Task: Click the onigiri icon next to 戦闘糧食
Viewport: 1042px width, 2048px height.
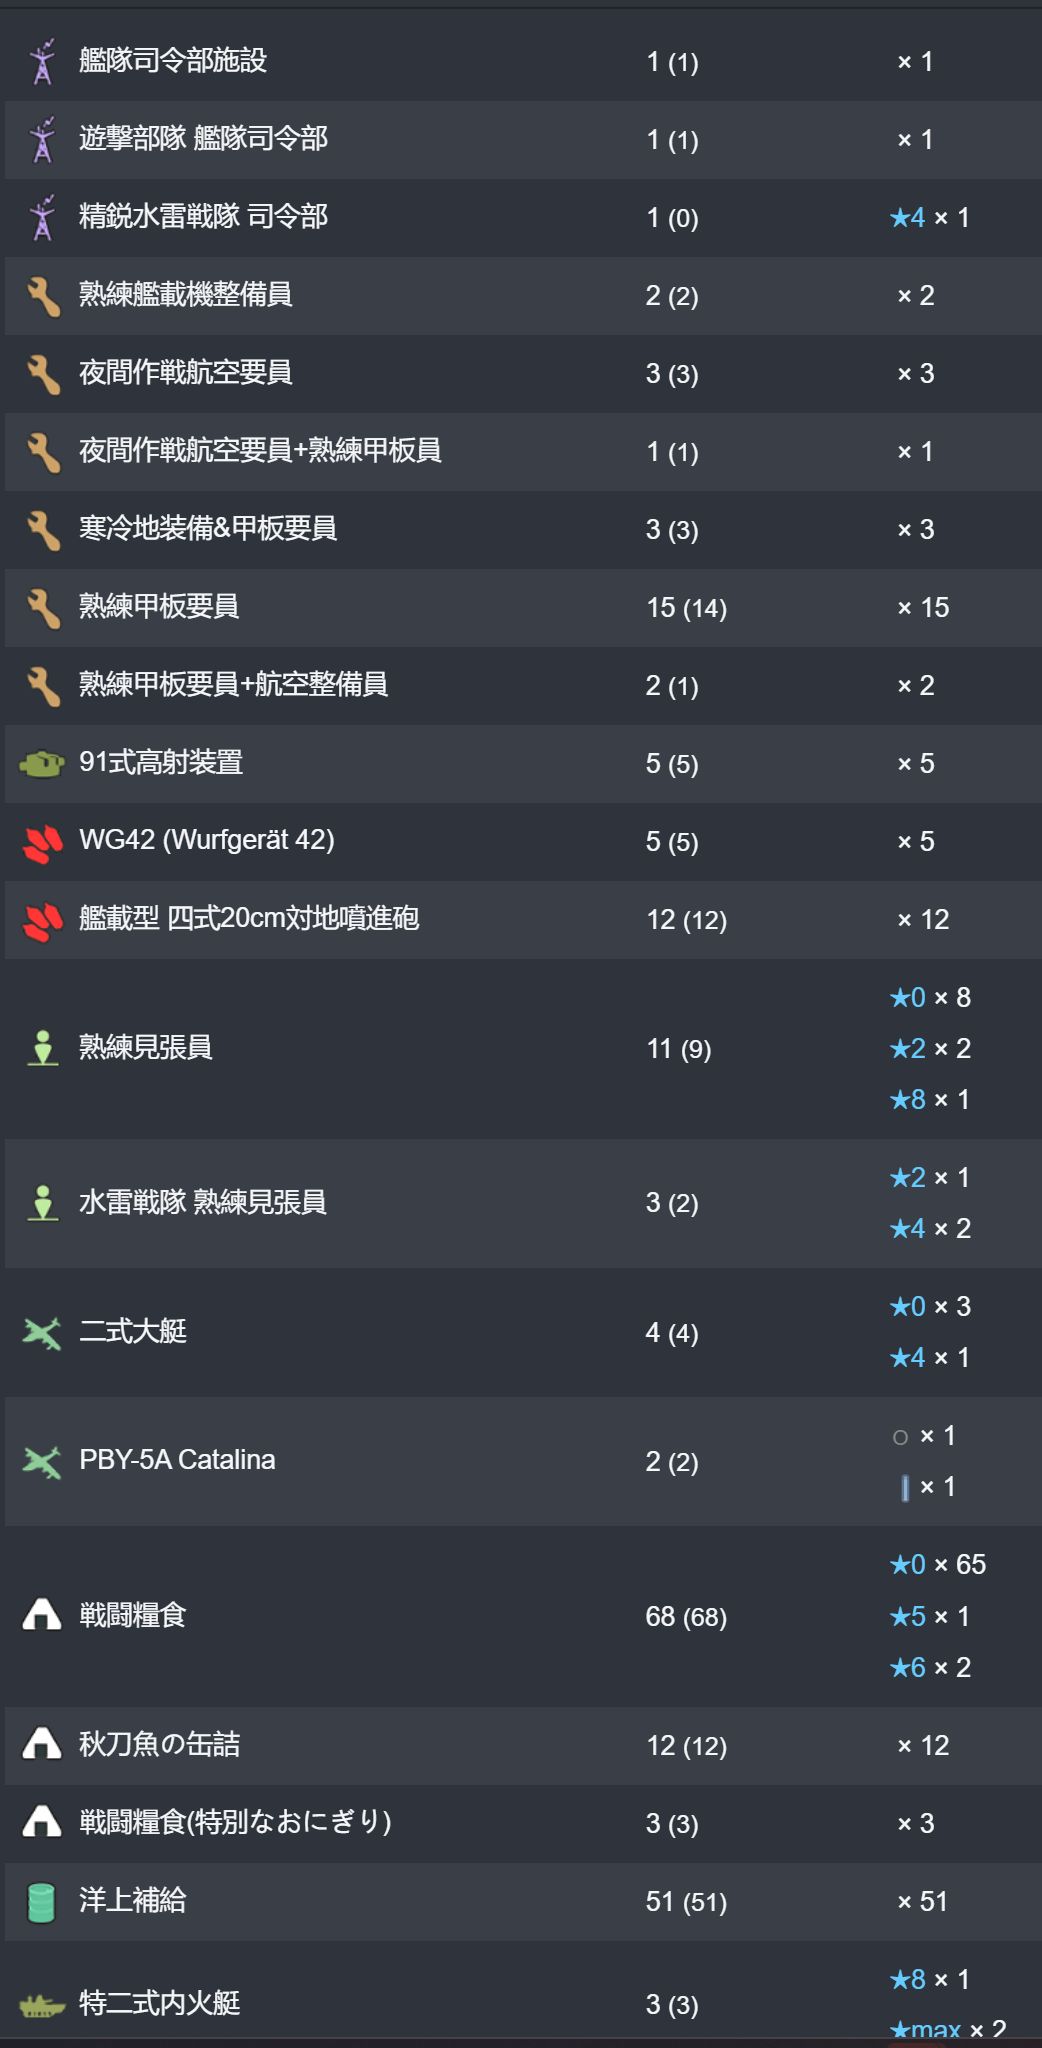Action: [x=42, y=1614]
